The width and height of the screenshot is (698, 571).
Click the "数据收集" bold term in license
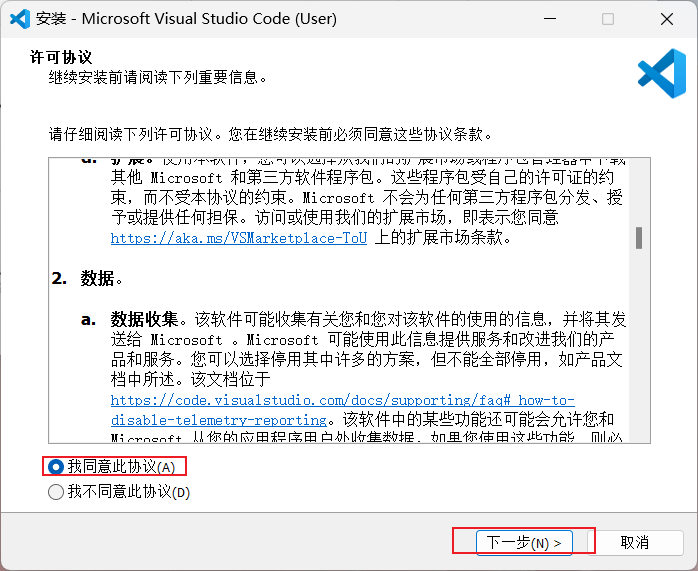click(x=145, y=319)
